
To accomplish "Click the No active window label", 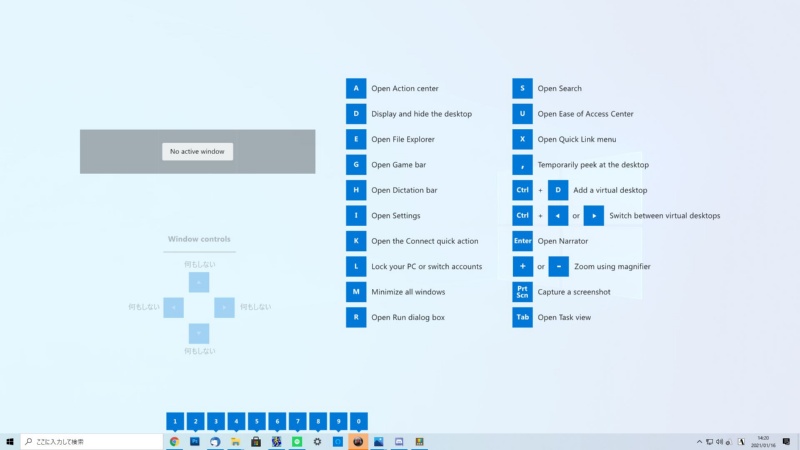I will (x=197, y=151).
